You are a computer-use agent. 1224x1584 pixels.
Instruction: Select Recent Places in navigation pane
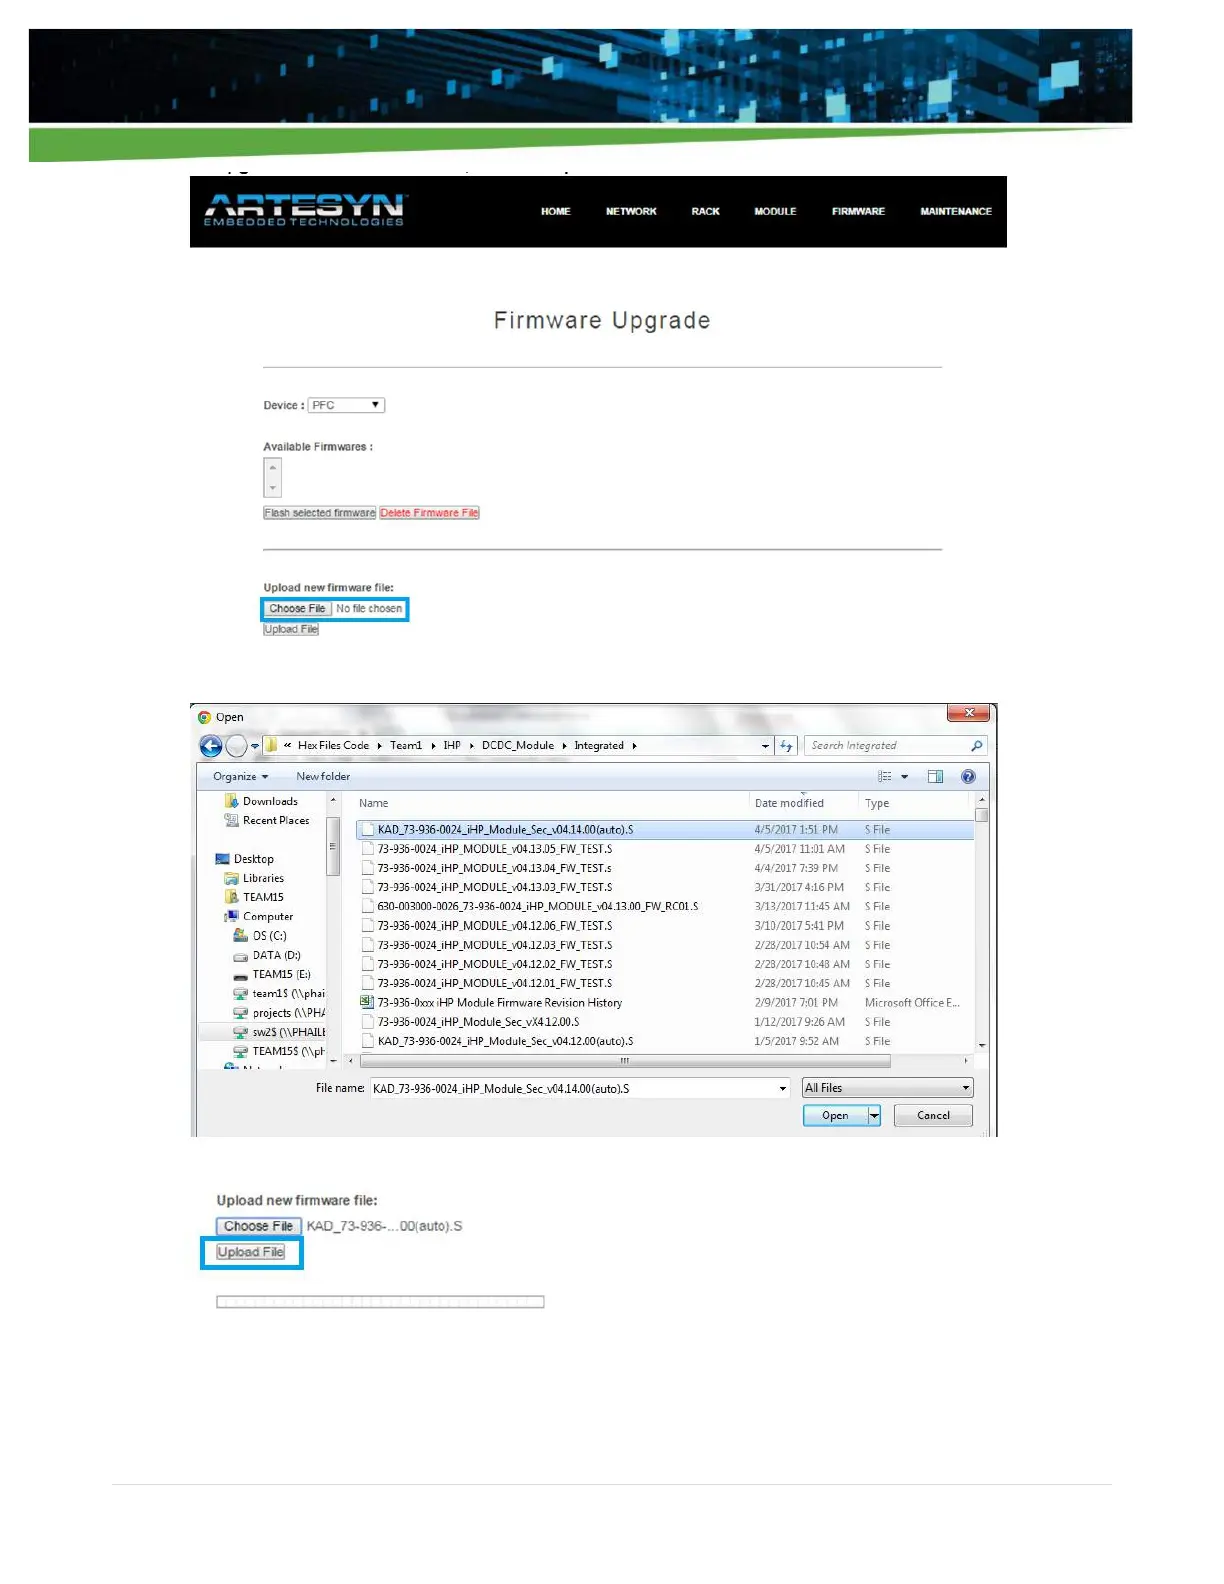pyautogui.click(x=266, y=820)
